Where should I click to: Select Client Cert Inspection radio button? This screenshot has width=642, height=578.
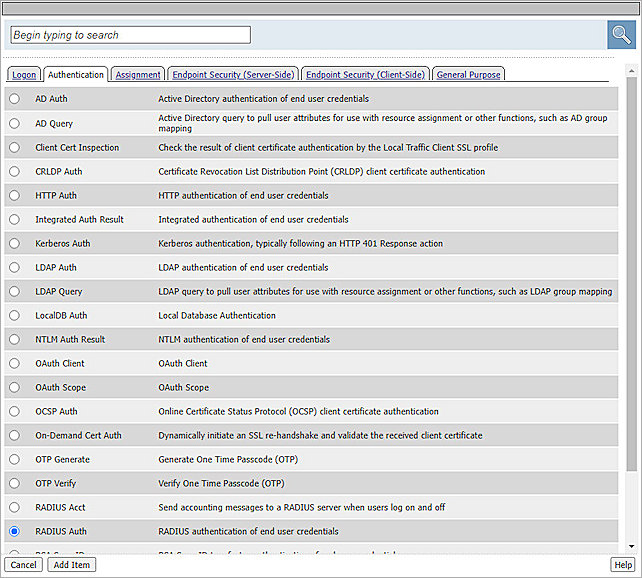tap(14, 147)
